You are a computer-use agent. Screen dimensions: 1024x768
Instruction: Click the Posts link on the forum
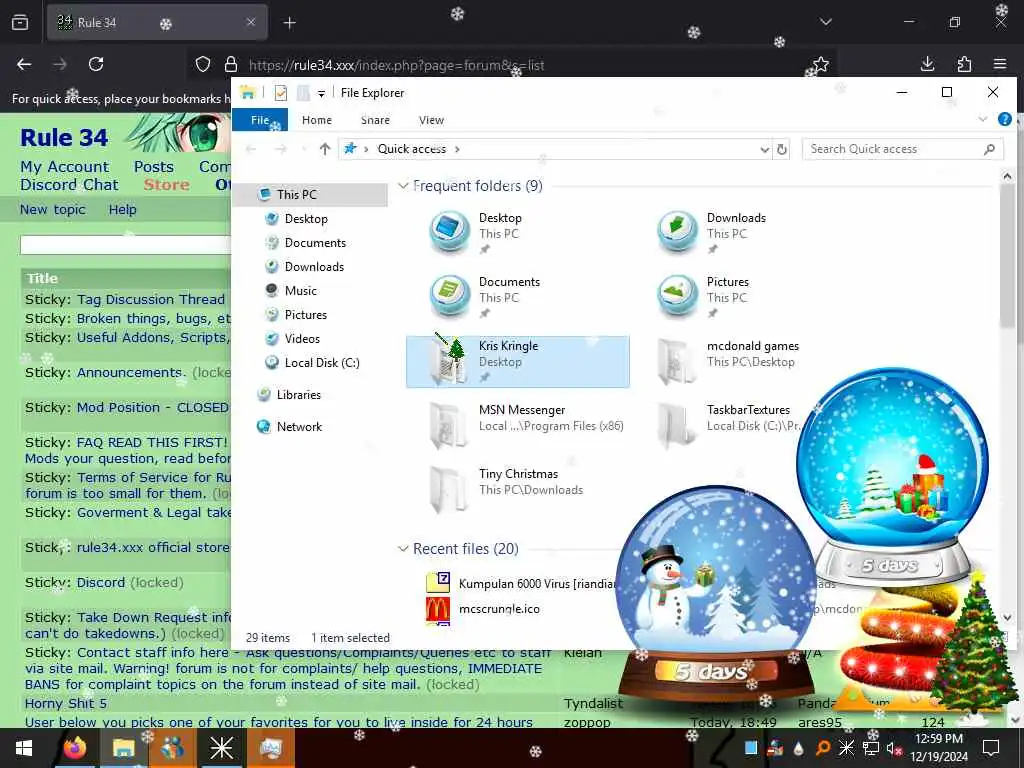click(153, 167)
